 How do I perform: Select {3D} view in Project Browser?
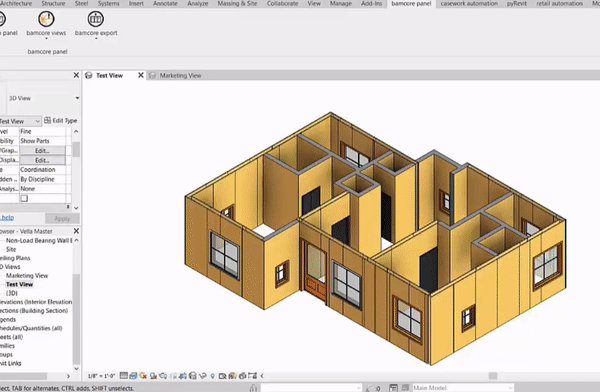[x=11, y=293]
